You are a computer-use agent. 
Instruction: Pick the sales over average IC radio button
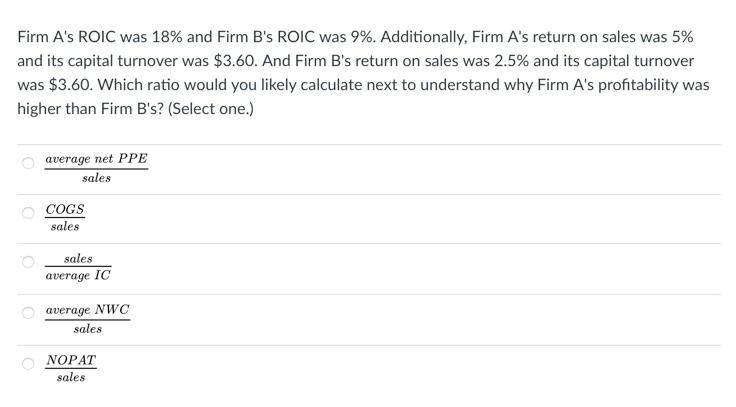tap(28, 261)
